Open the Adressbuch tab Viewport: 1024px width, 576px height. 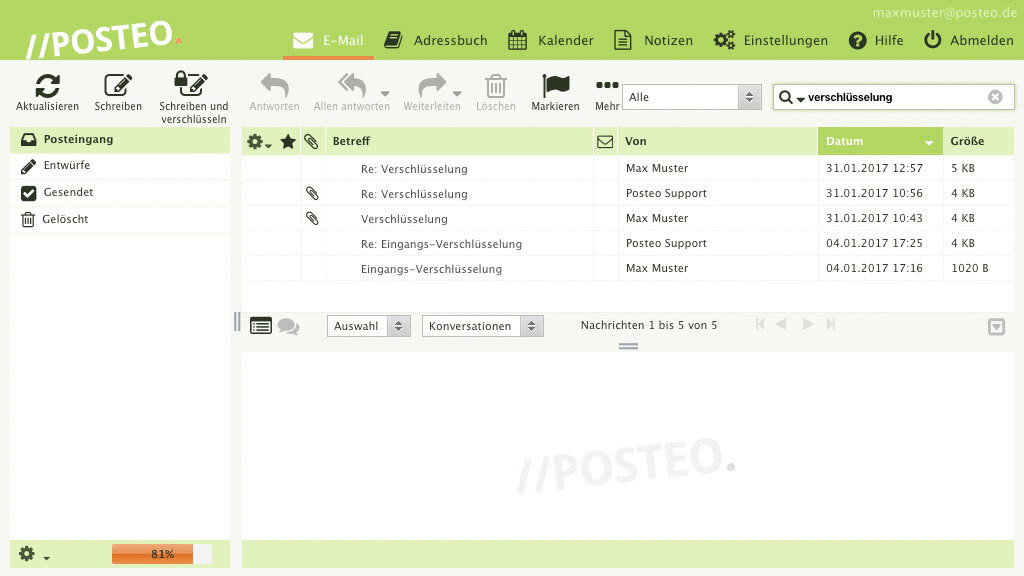(436, 40)
